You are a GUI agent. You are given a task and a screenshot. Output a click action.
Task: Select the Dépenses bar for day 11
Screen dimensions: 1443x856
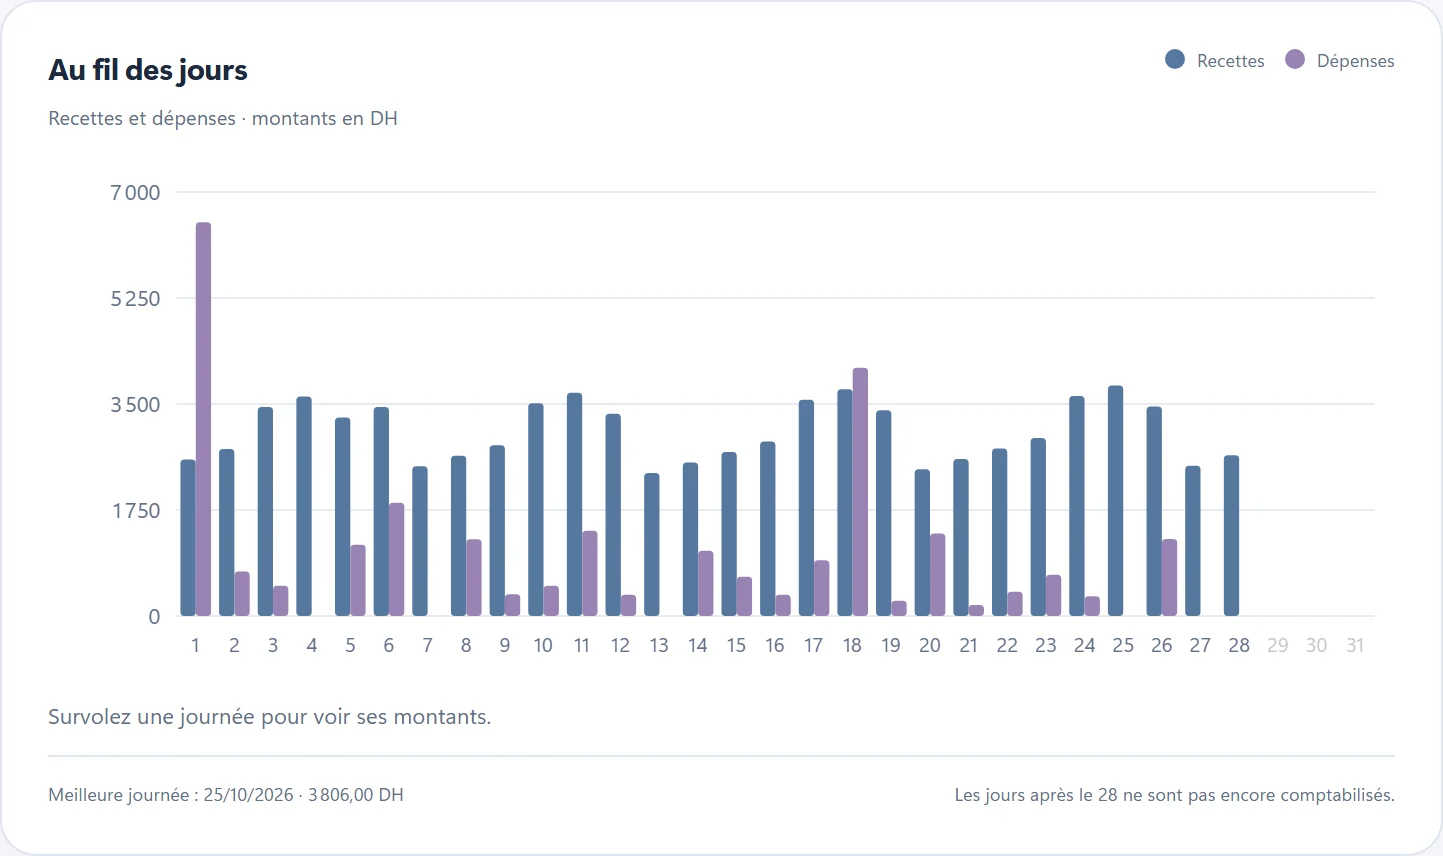[x=590, y=573]
